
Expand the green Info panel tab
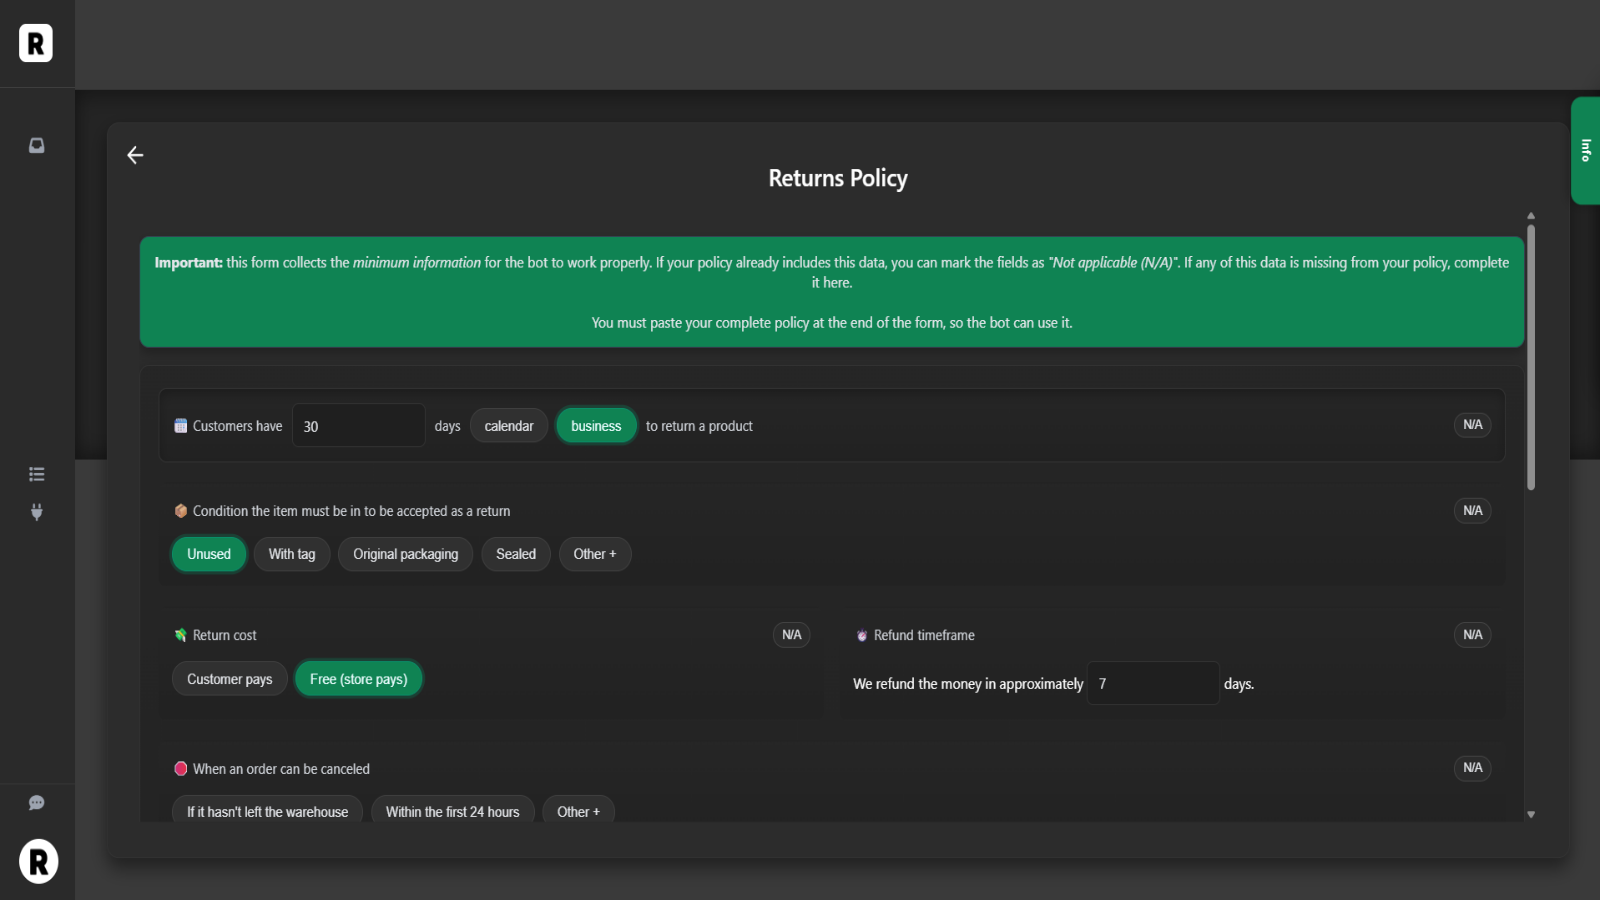point(1587,150)
